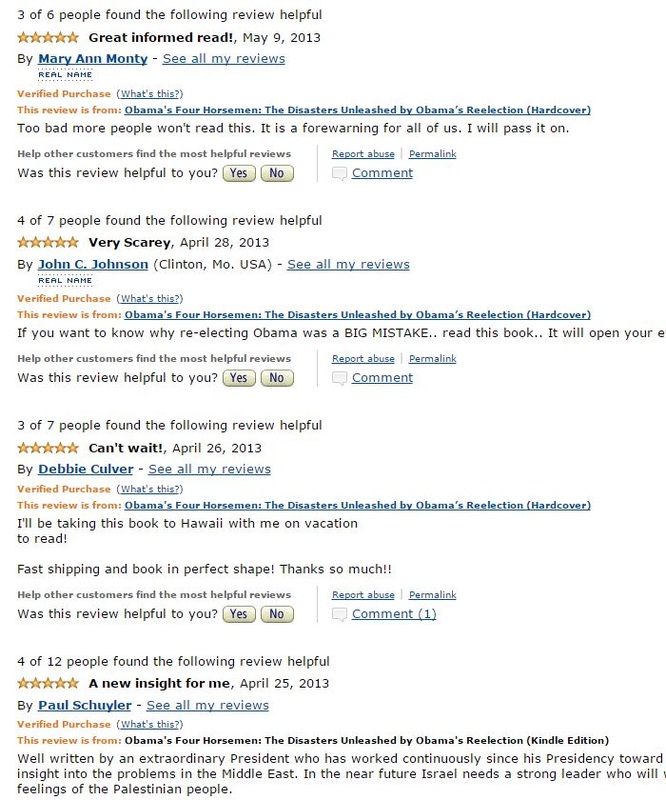Screen dimensions: 666x800
Task: Click 'Yes' for Mary Ann Monty's review helpfulness
Action: (238, 173)
